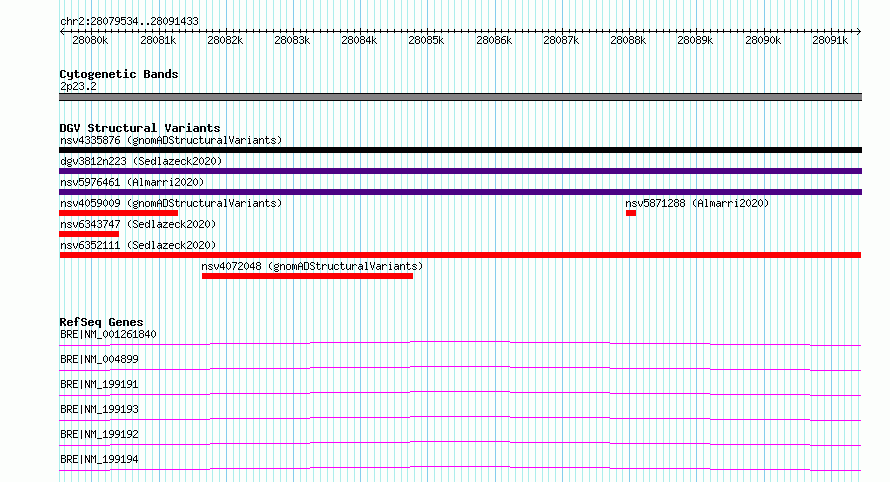The width and height of the screenshot is (890, 482).
Task: Select the nsv4072048 red variant bar
Action: coord(307,276)
